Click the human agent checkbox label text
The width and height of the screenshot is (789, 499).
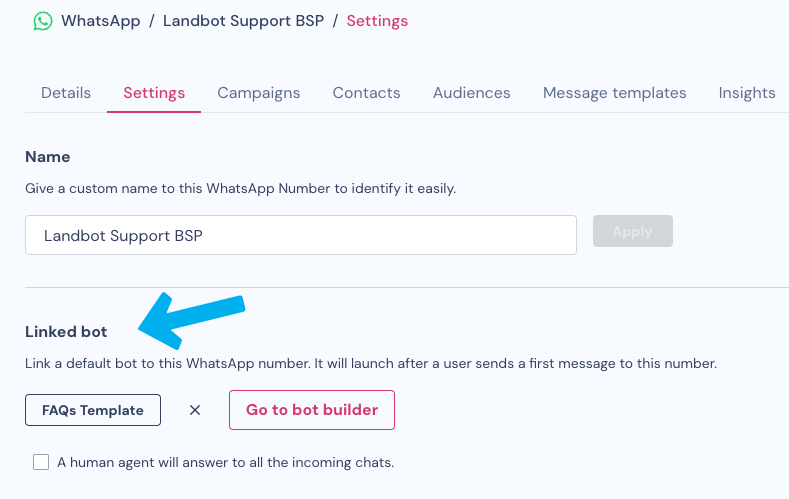pyautogui.click(x=225, y=462)
